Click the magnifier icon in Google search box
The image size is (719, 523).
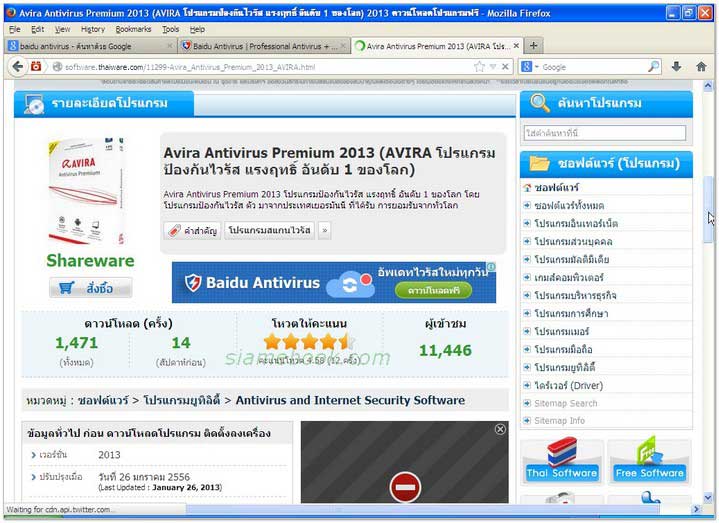tap(653, 67)
